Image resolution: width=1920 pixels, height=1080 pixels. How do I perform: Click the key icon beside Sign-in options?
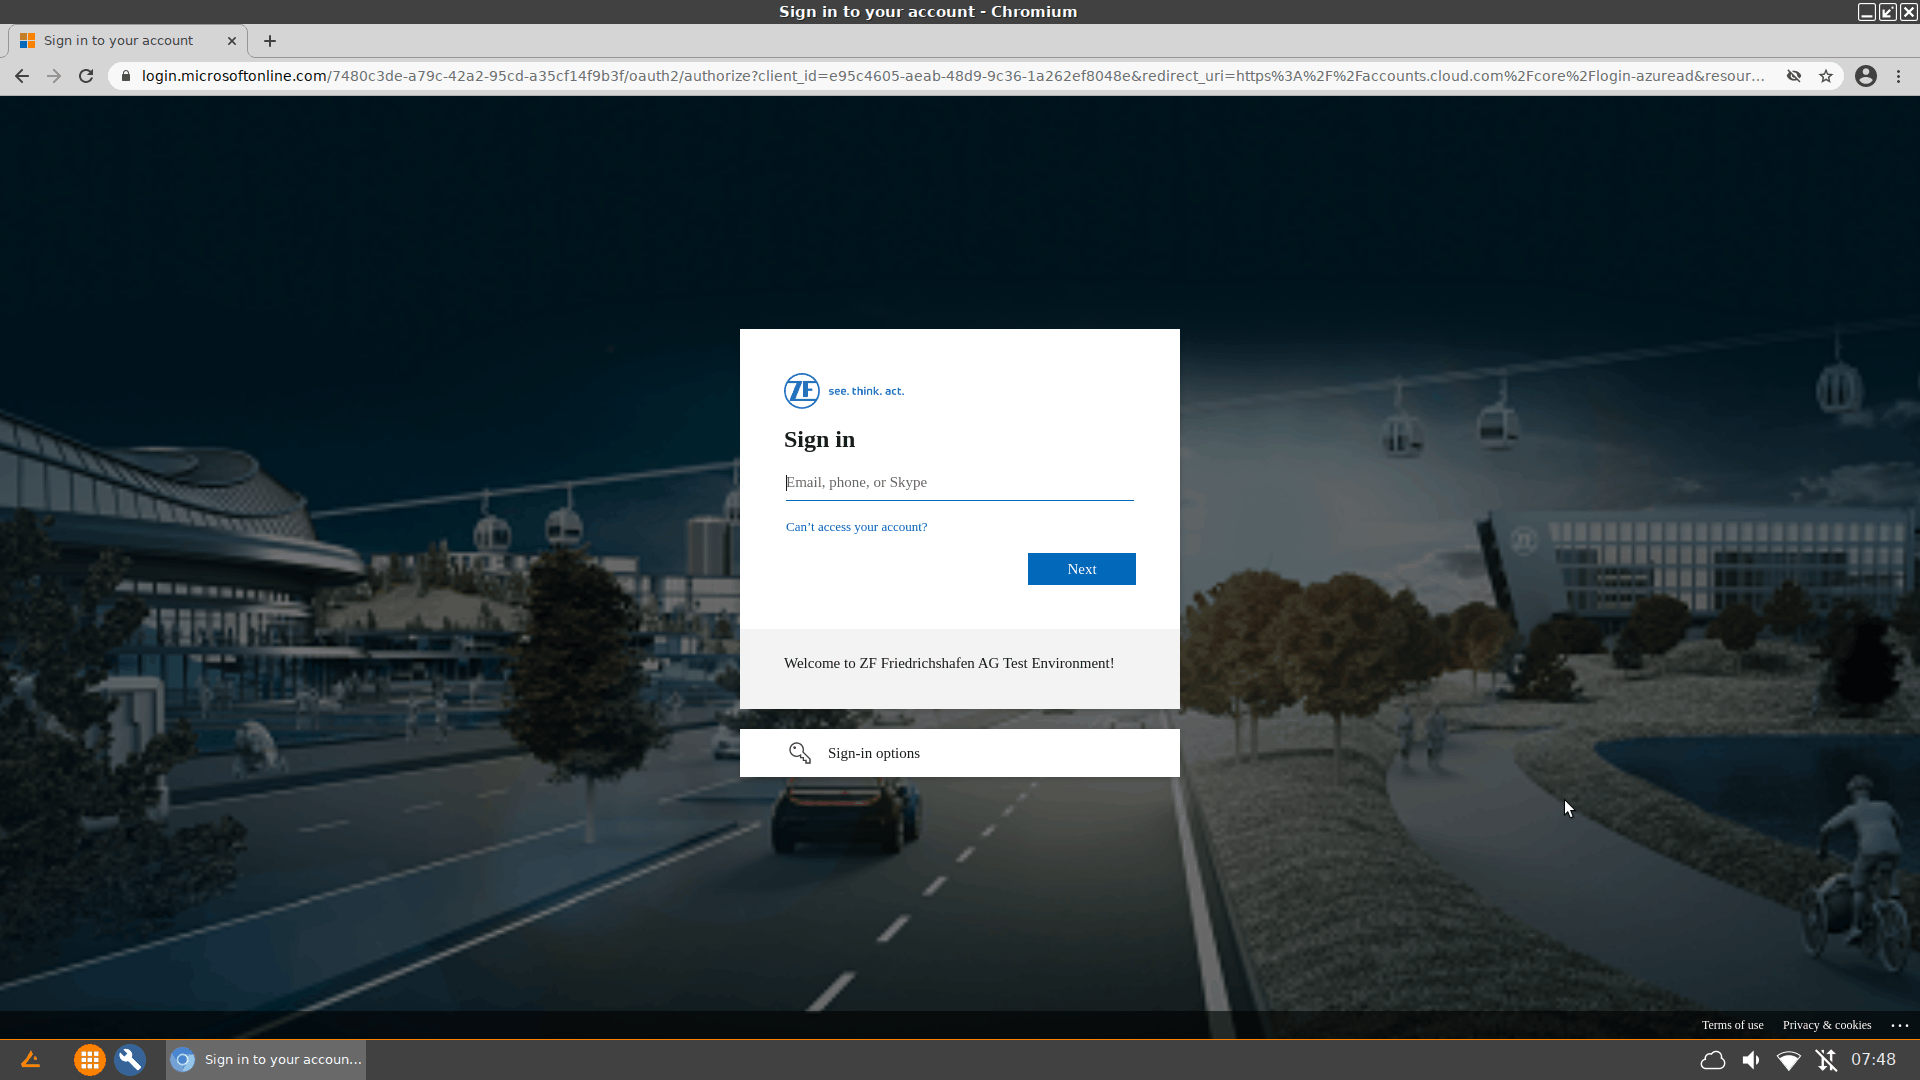(x=800, y=753)
